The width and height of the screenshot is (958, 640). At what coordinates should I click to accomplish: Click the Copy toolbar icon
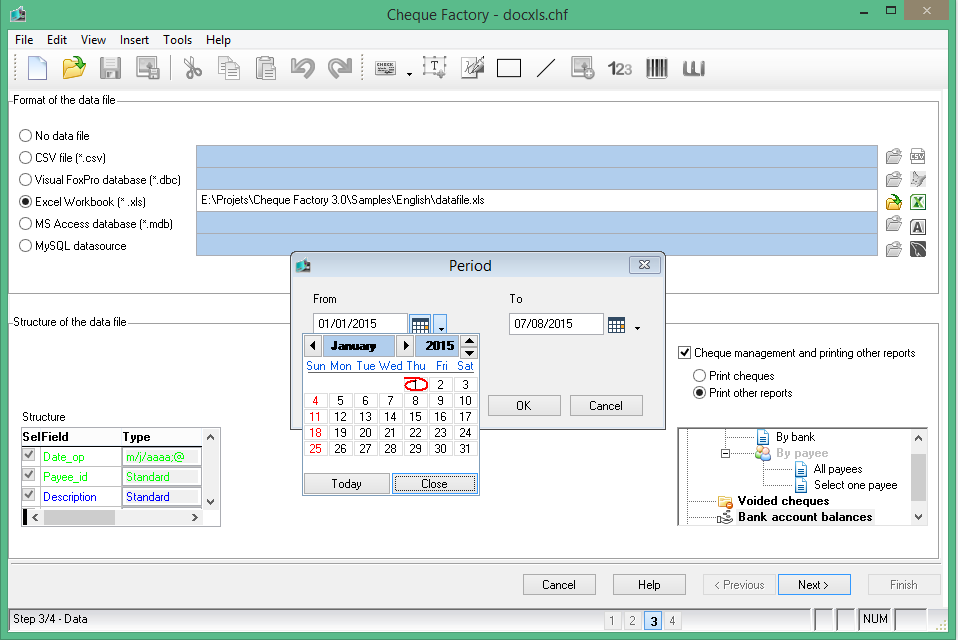(229, 68)
